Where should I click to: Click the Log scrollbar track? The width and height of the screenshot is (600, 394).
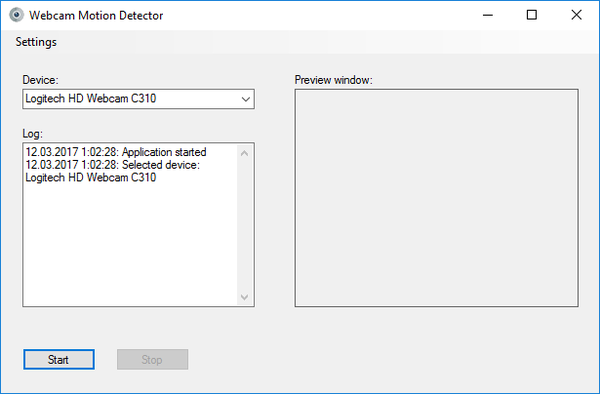pos(245,225)
